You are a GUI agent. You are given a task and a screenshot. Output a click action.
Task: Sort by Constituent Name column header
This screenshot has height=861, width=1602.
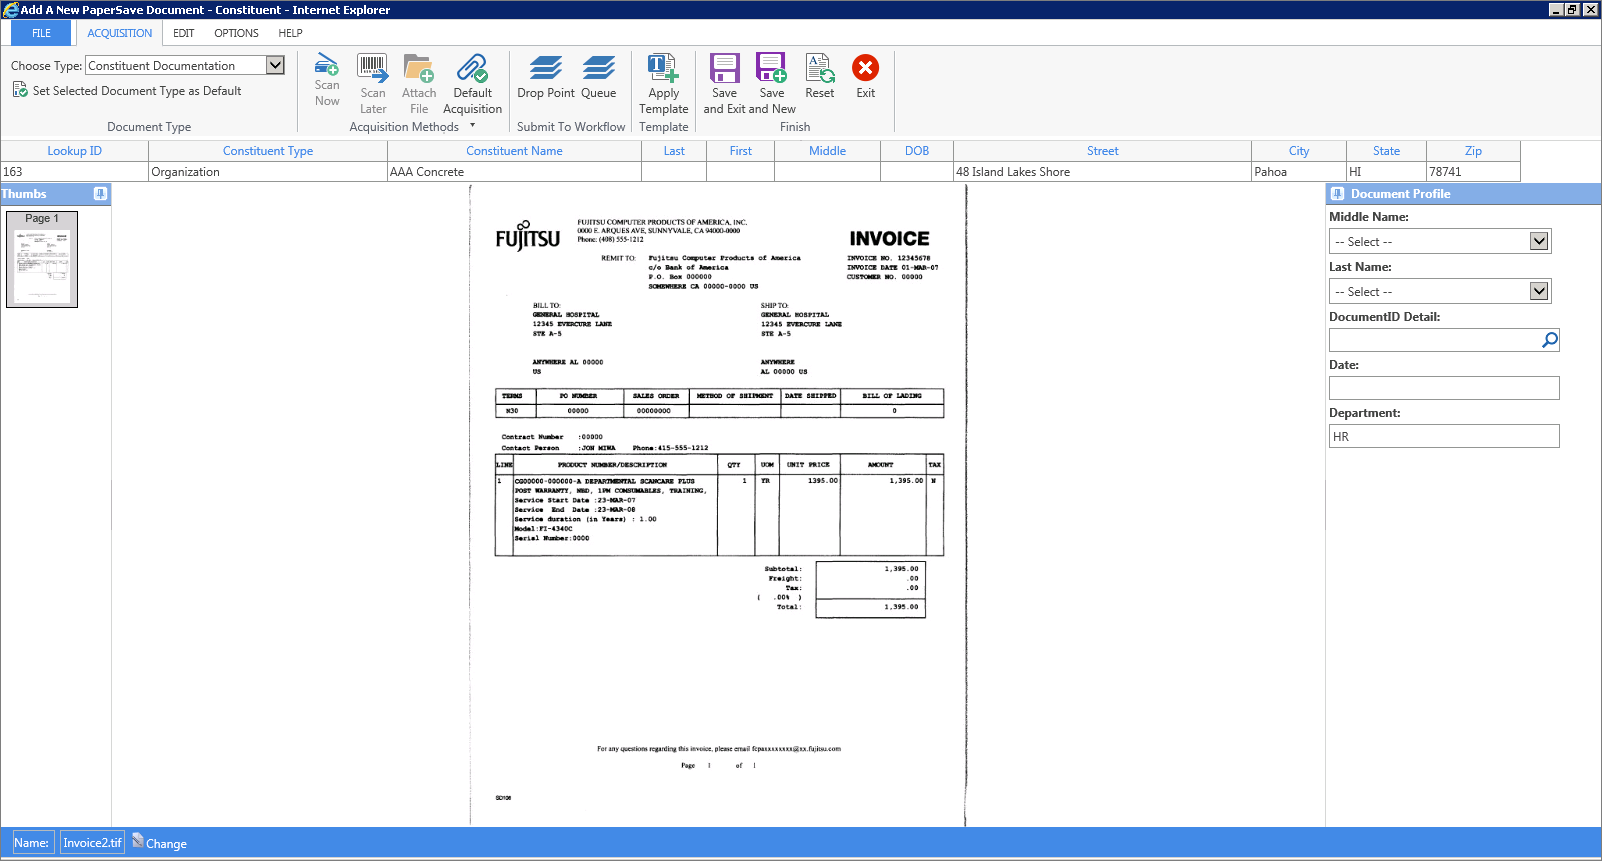[514, 151]
